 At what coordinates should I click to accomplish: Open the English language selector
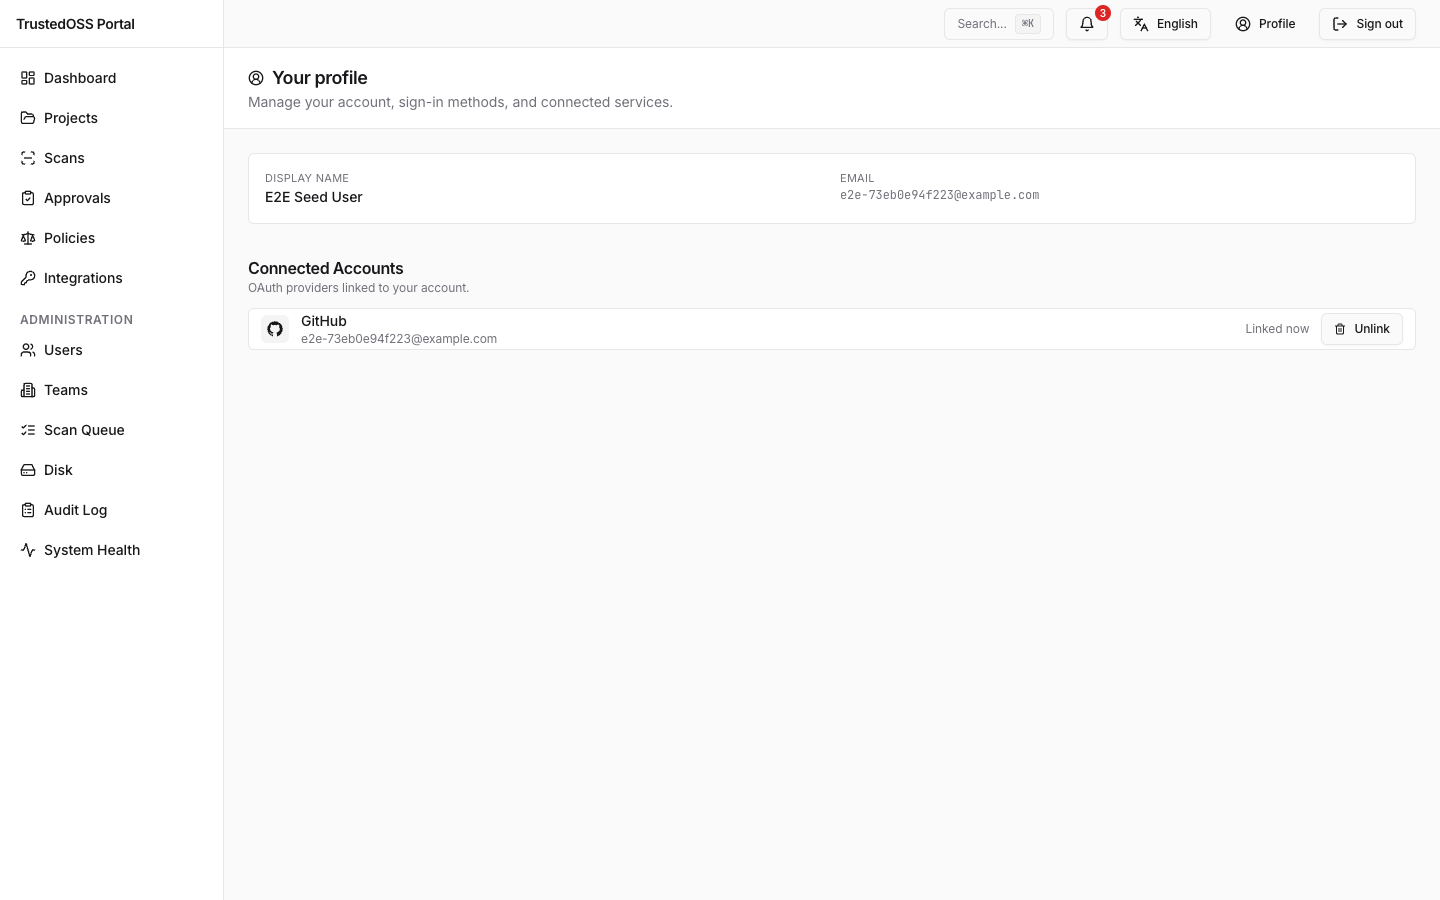point(1165,24)
